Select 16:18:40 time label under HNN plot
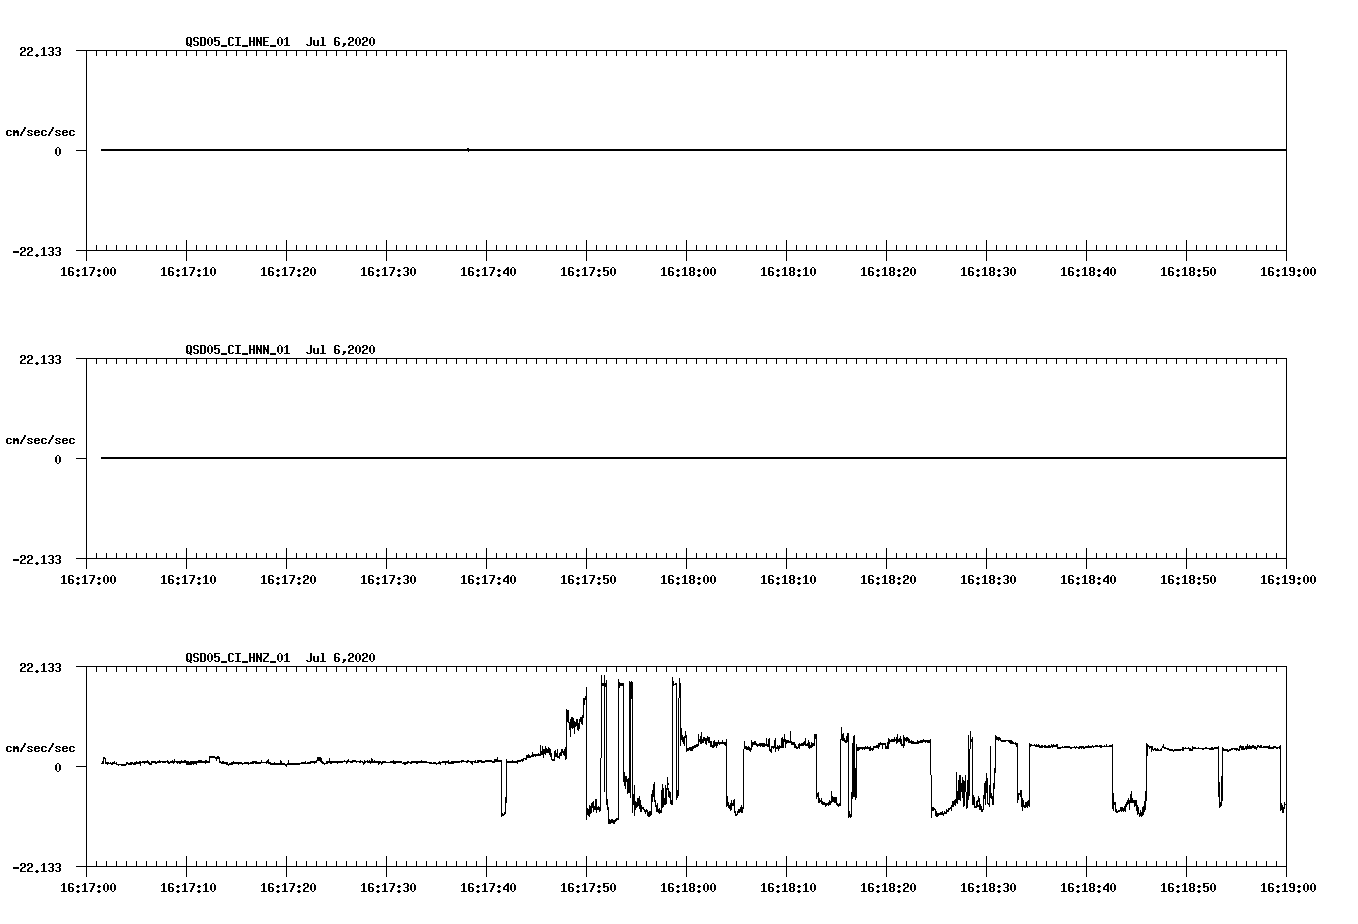Viewport: 1358px width, 924px height. [1088, 580]
